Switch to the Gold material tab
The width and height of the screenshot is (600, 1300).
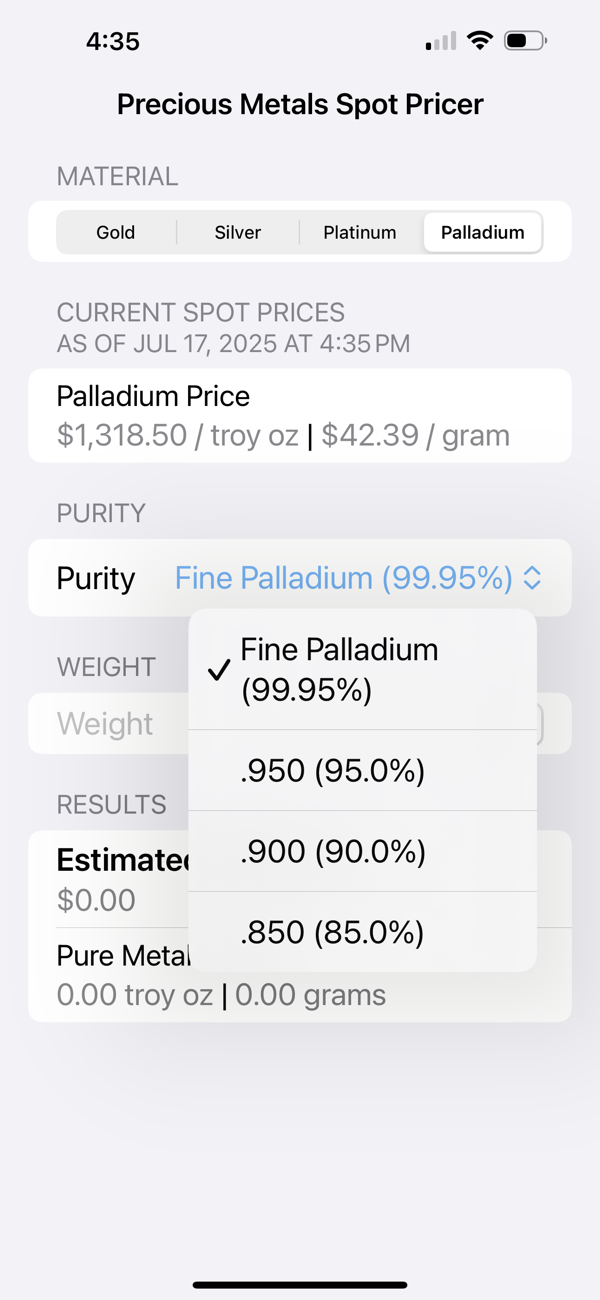click(115, 232)
